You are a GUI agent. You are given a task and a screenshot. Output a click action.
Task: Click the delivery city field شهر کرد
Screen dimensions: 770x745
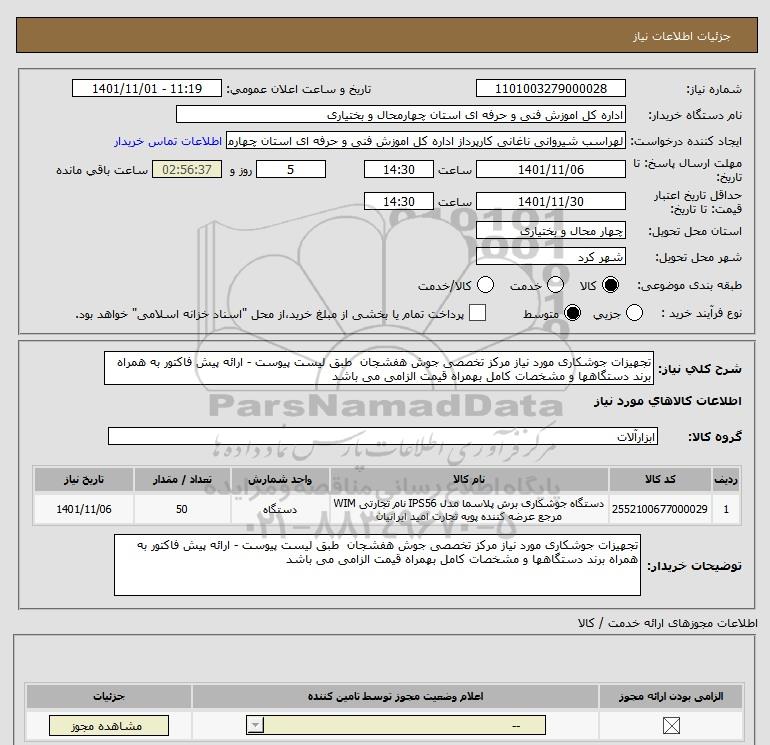pyautogui.click(x=550, y=257)
